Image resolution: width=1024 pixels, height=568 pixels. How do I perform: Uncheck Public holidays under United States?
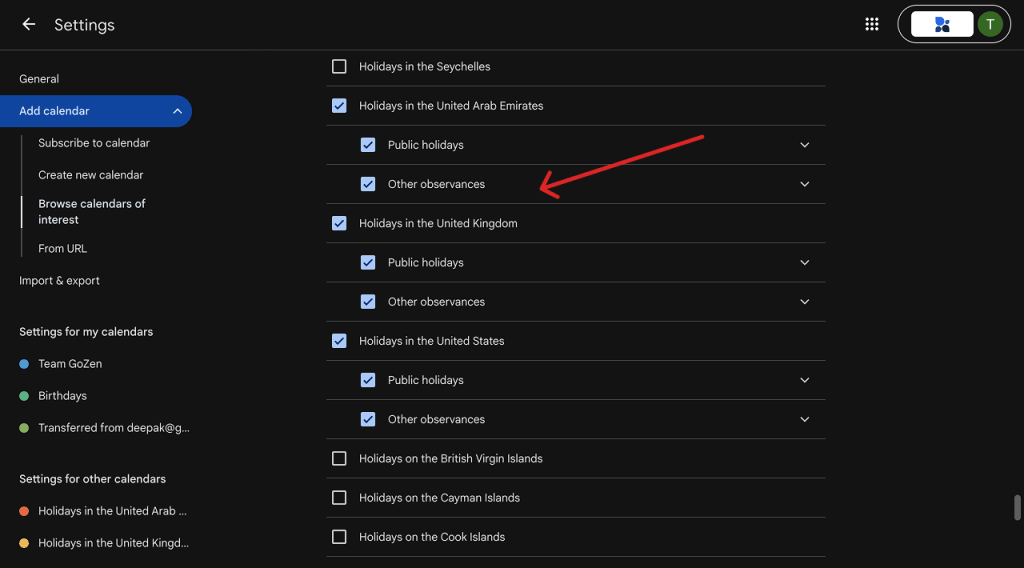[368, 380]
